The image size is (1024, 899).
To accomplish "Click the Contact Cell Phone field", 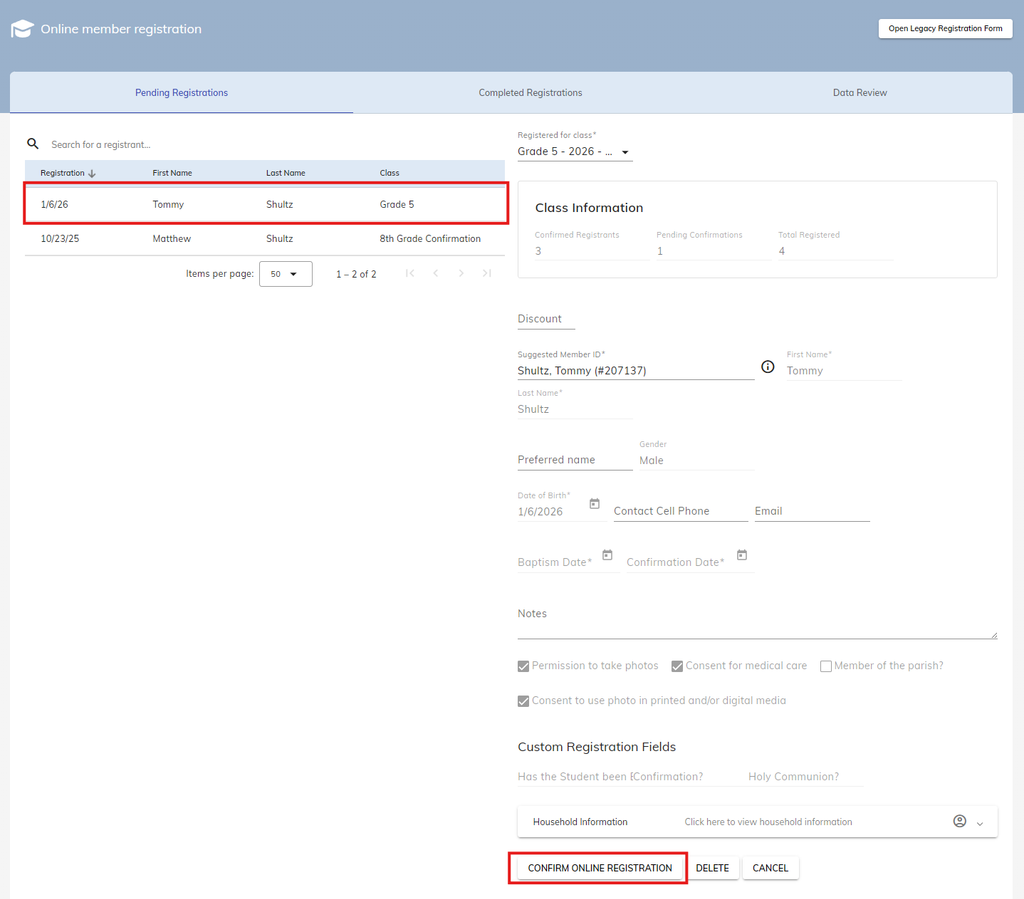I will click(x=680, y=511).
